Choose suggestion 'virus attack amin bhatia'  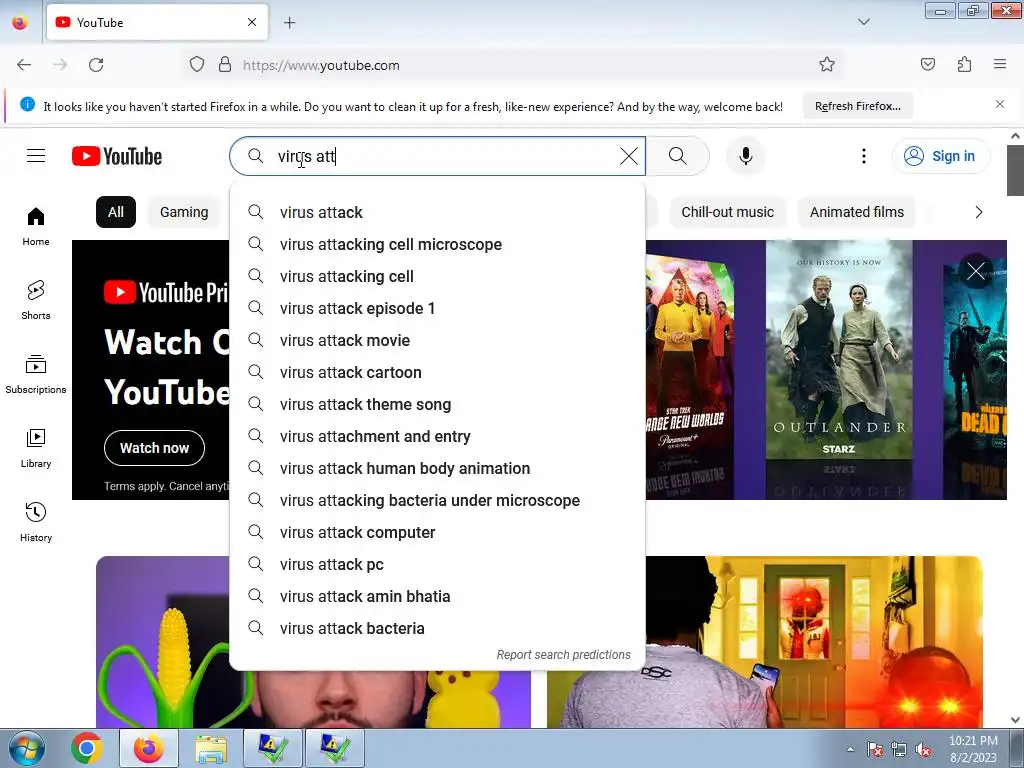[x=438, y=596]
